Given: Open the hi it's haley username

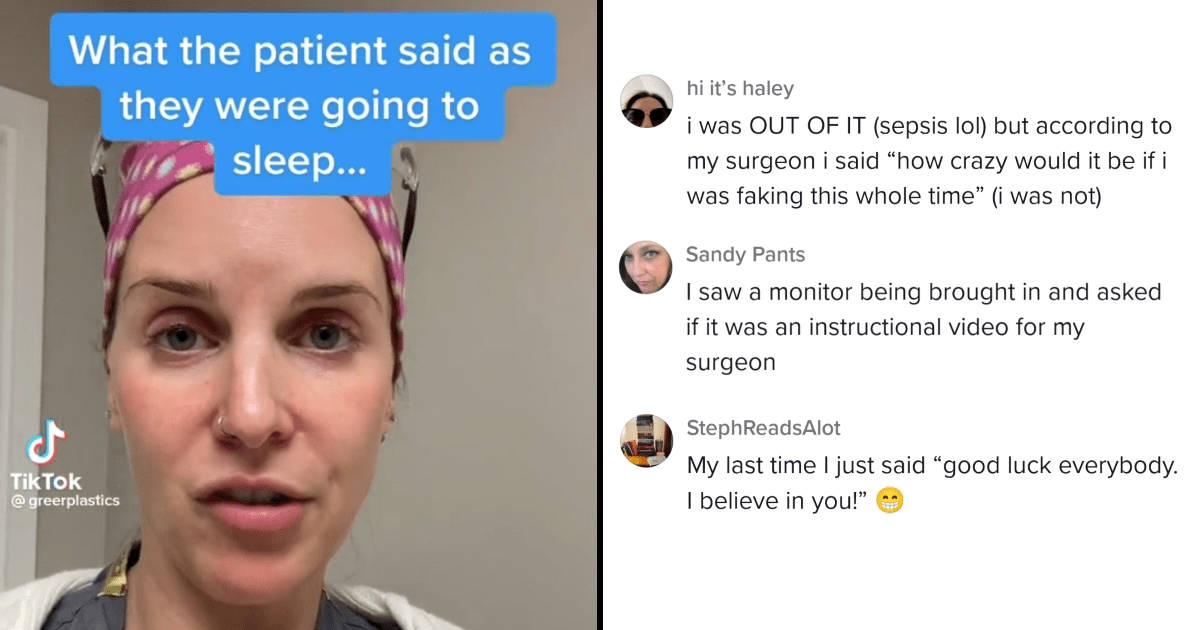Looking at the screenshot, I should [739, 89].
